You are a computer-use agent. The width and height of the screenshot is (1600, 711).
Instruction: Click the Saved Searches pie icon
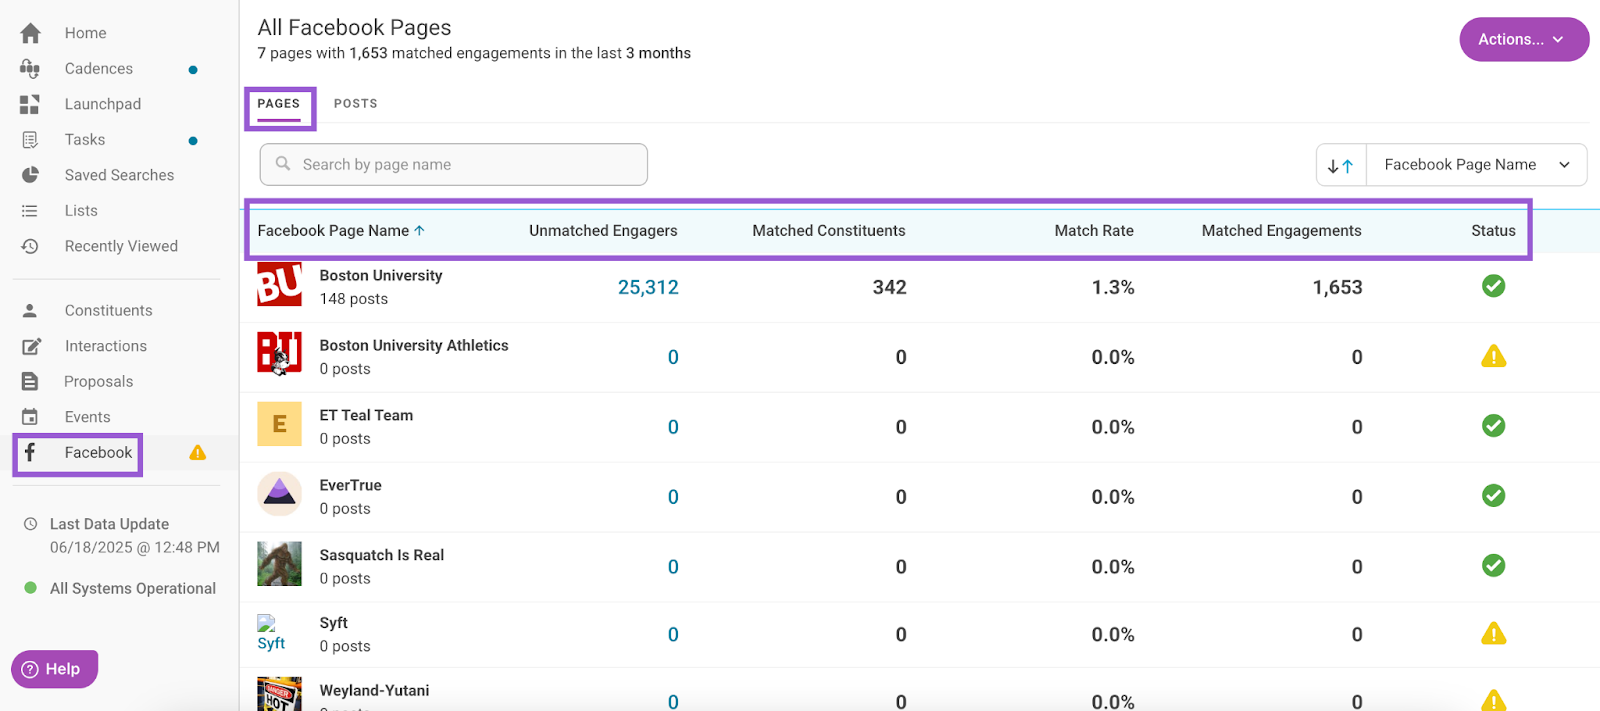click(x=30, y=175)
